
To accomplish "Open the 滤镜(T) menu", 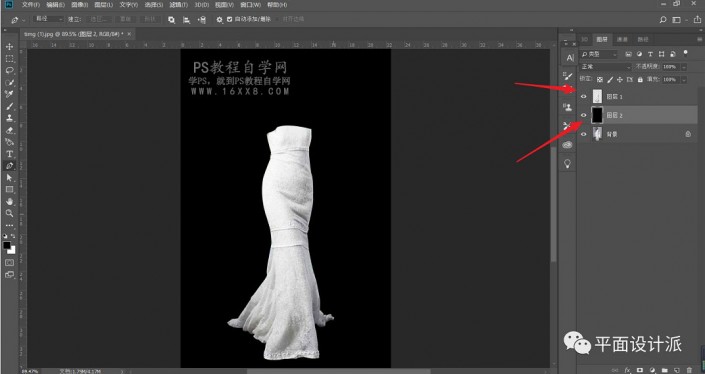I will [x=178, y=5].
